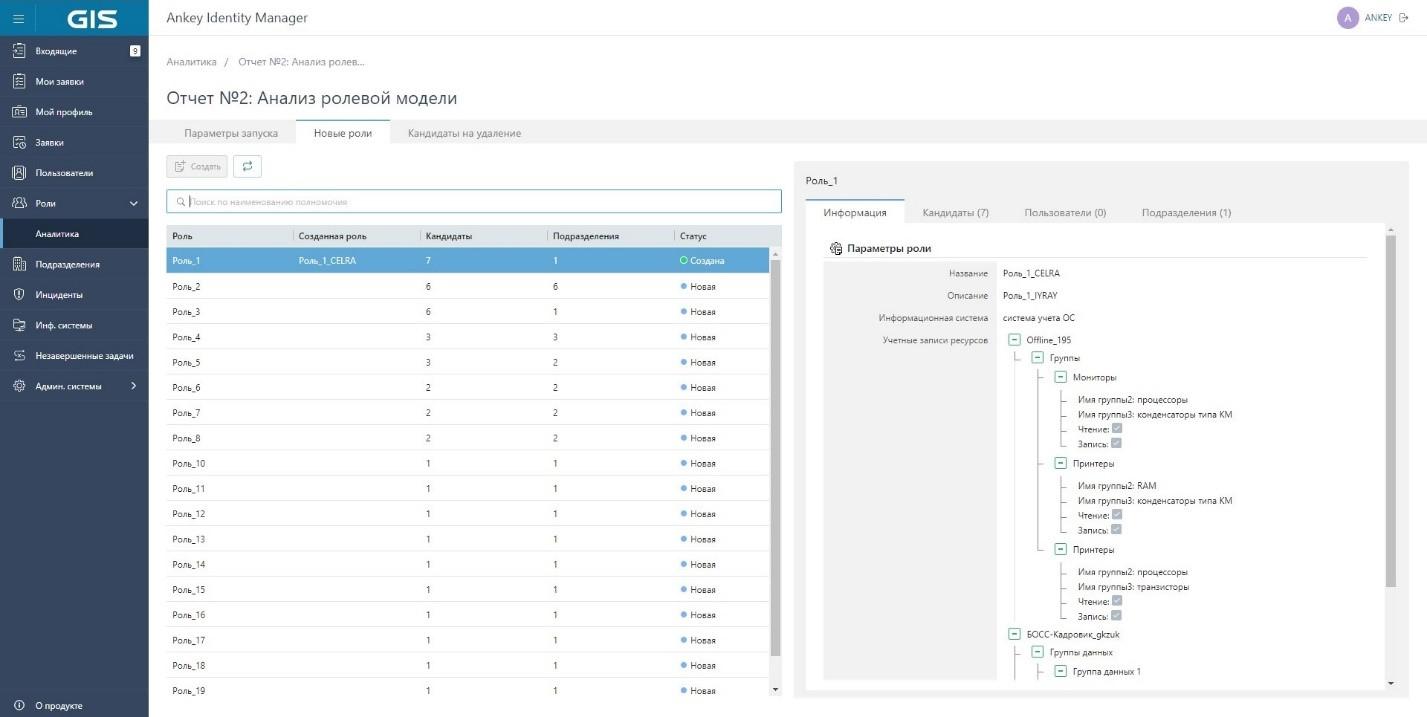Open the Пользователи sidebar icon
Screen dimensions: 1427x717
[x=19, y=173]
